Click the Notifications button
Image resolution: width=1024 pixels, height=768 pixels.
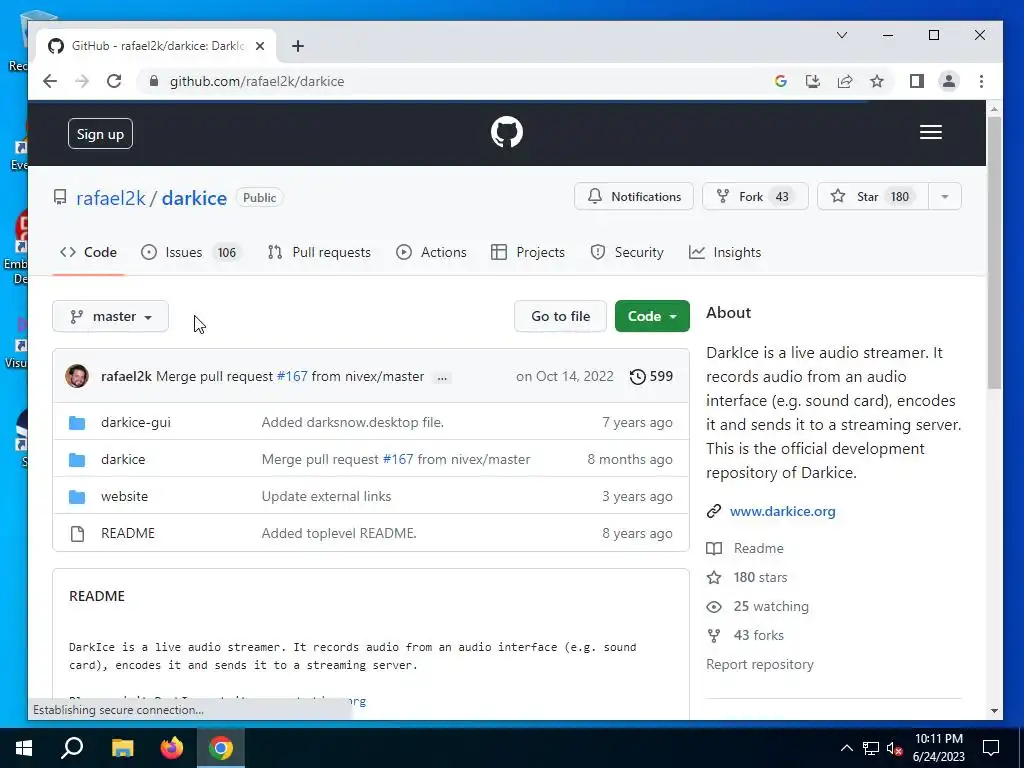[x=633, y=197]
